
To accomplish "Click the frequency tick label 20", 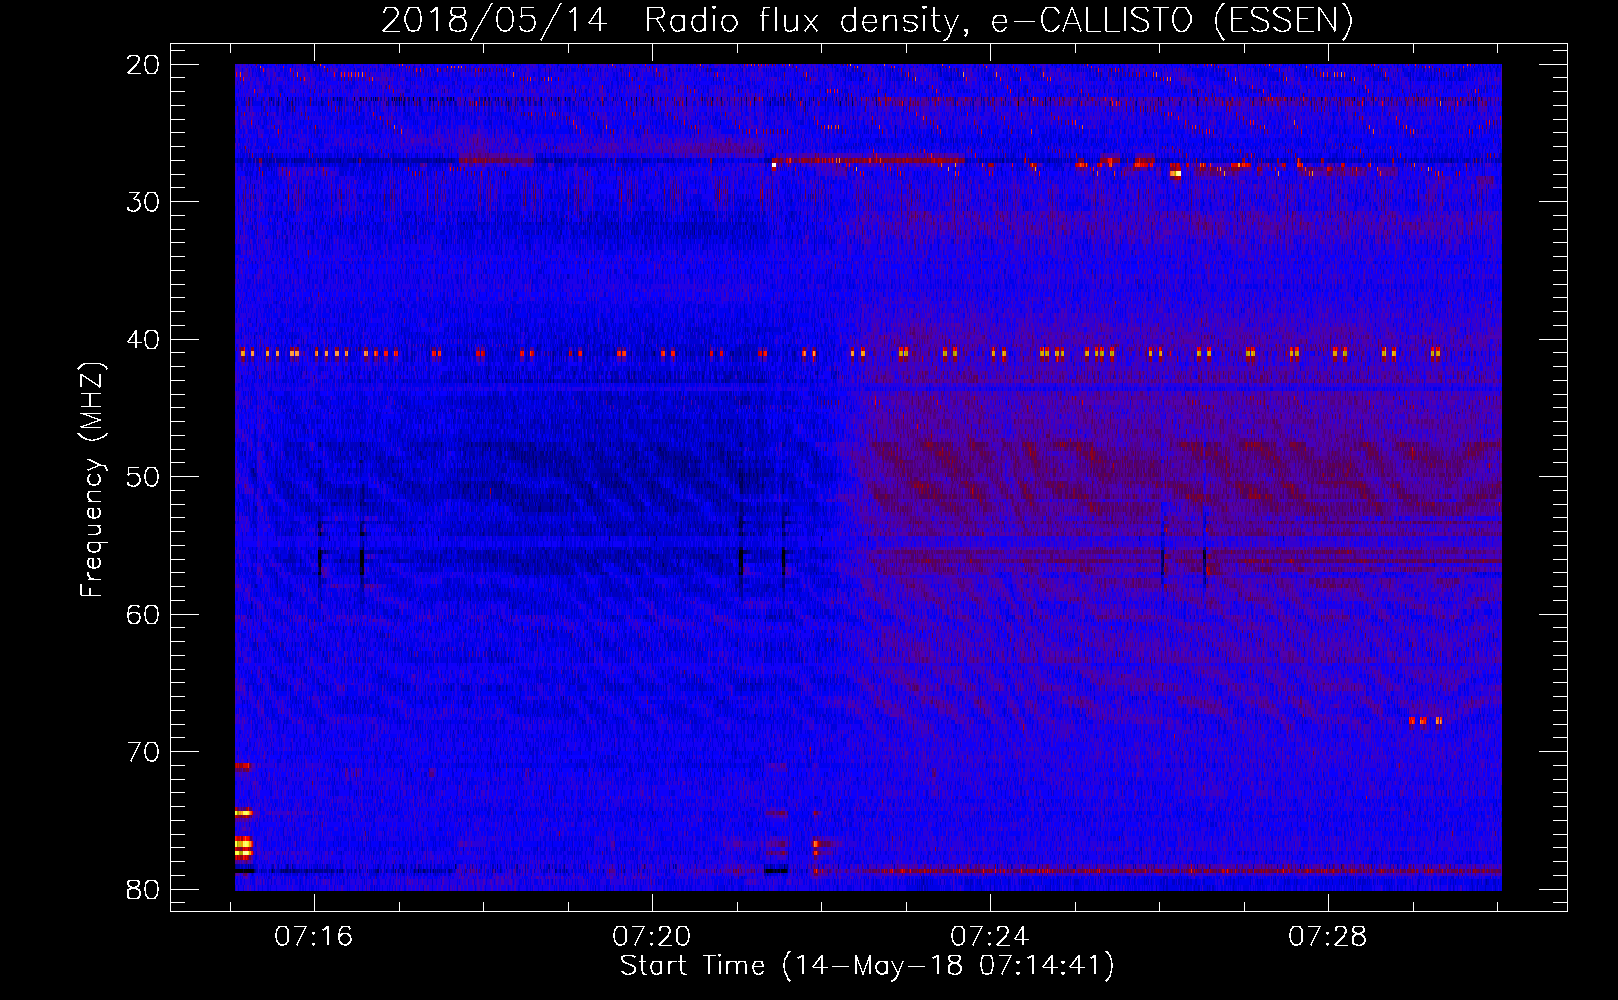I will [143, 65].
